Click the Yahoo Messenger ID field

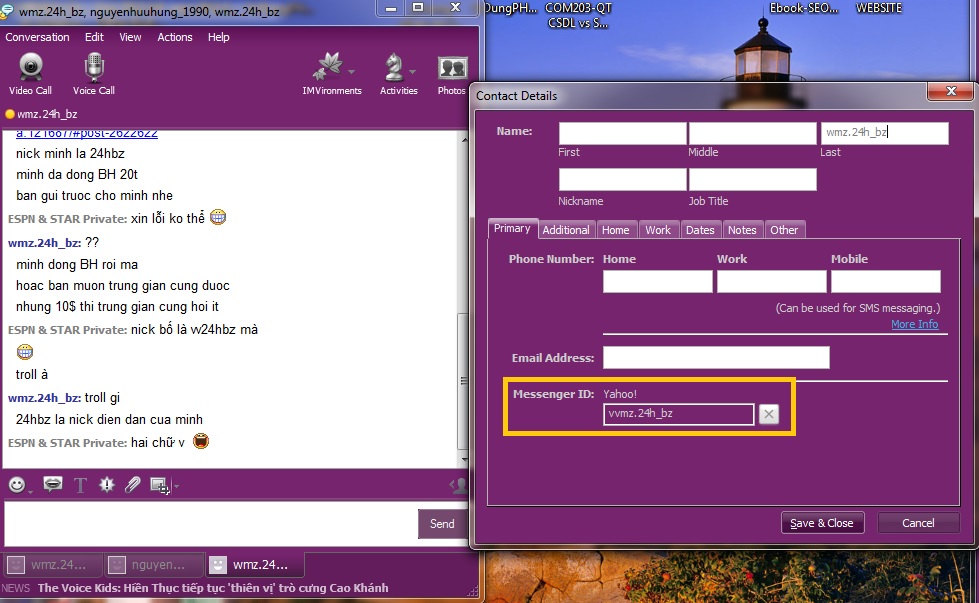coord(679,414)
